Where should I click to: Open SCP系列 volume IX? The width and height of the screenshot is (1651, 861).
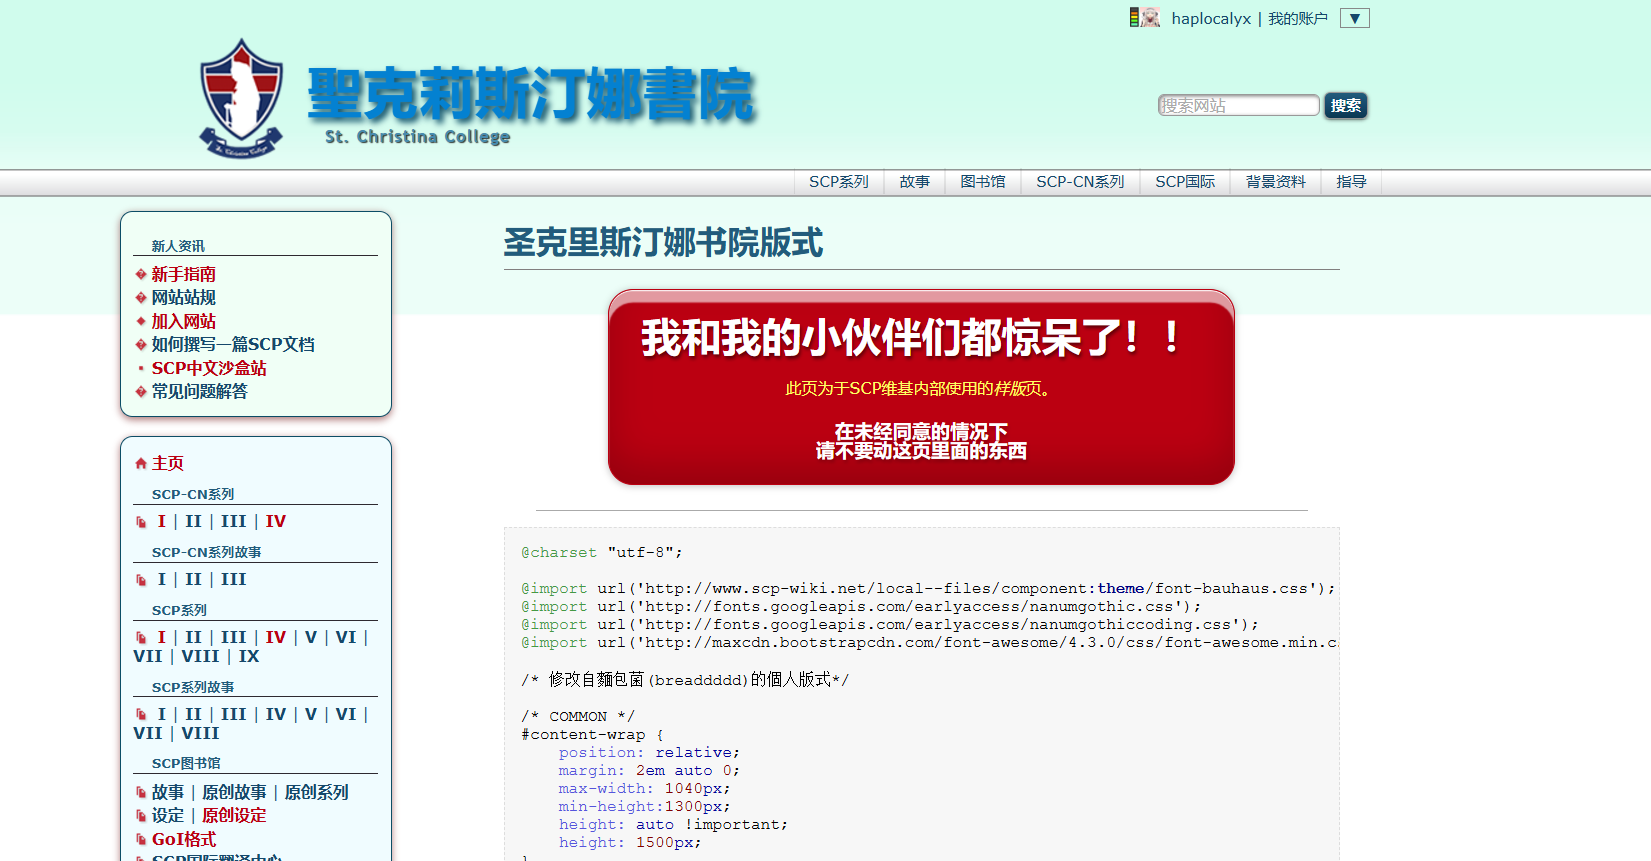coord(249,656)
